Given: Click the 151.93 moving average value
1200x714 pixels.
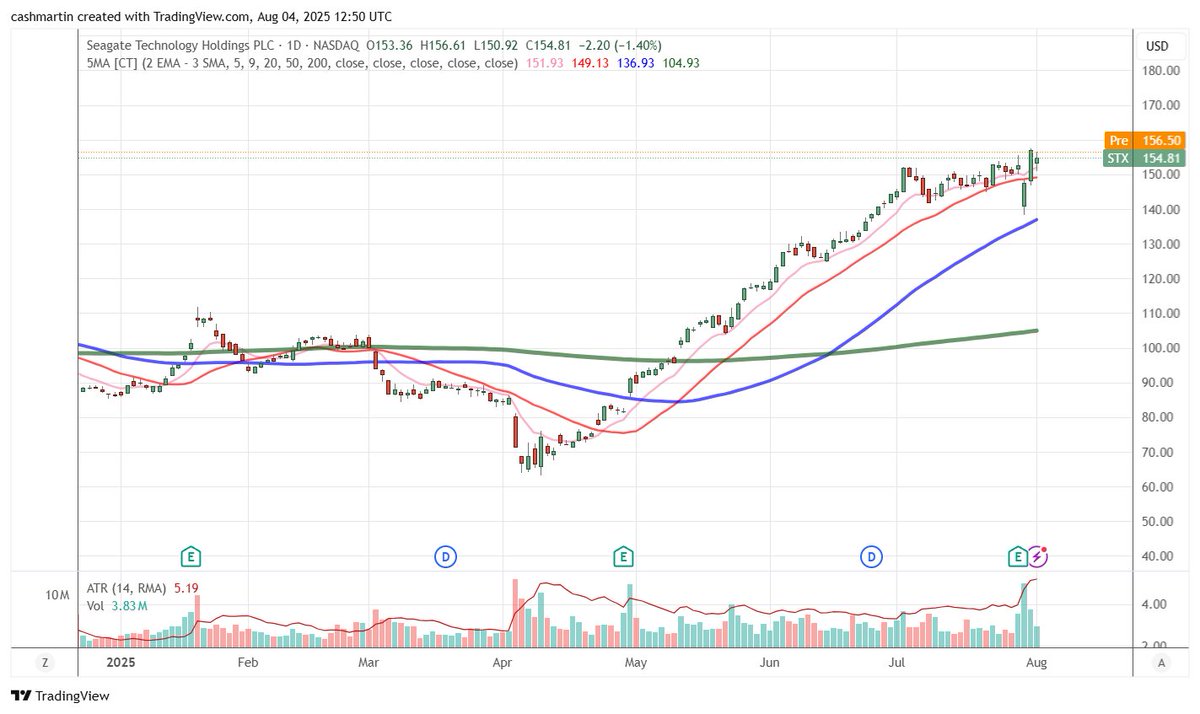Looking at the screenshot, I should coord(545,62).
